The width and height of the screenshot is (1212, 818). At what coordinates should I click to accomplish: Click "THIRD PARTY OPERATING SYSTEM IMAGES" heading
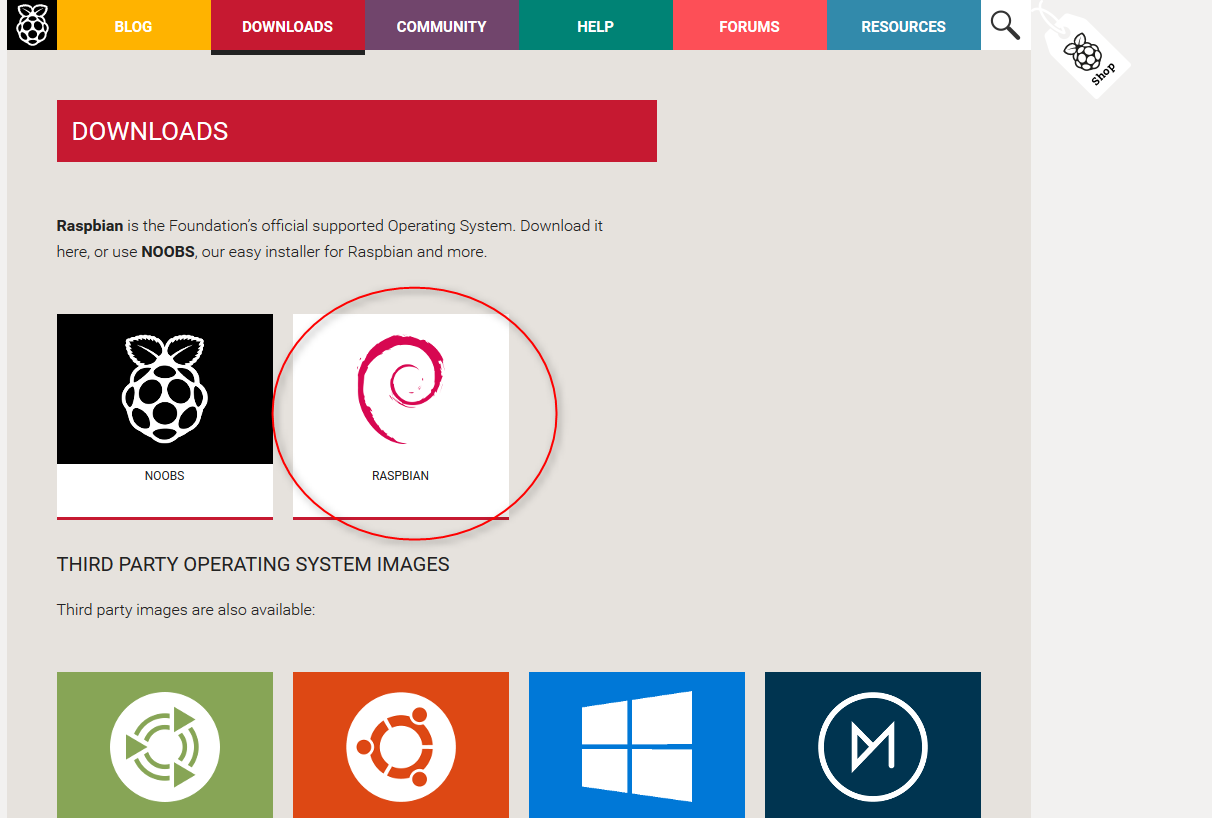click(253, 565)
